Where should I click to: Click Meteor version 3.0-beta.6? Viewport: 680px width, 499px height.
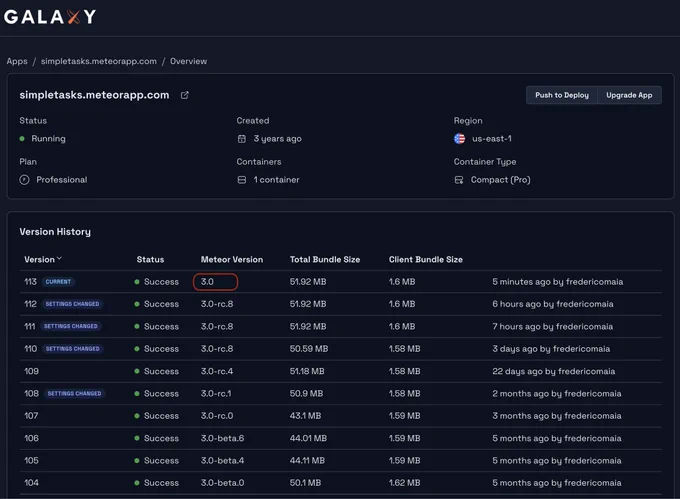222,438
